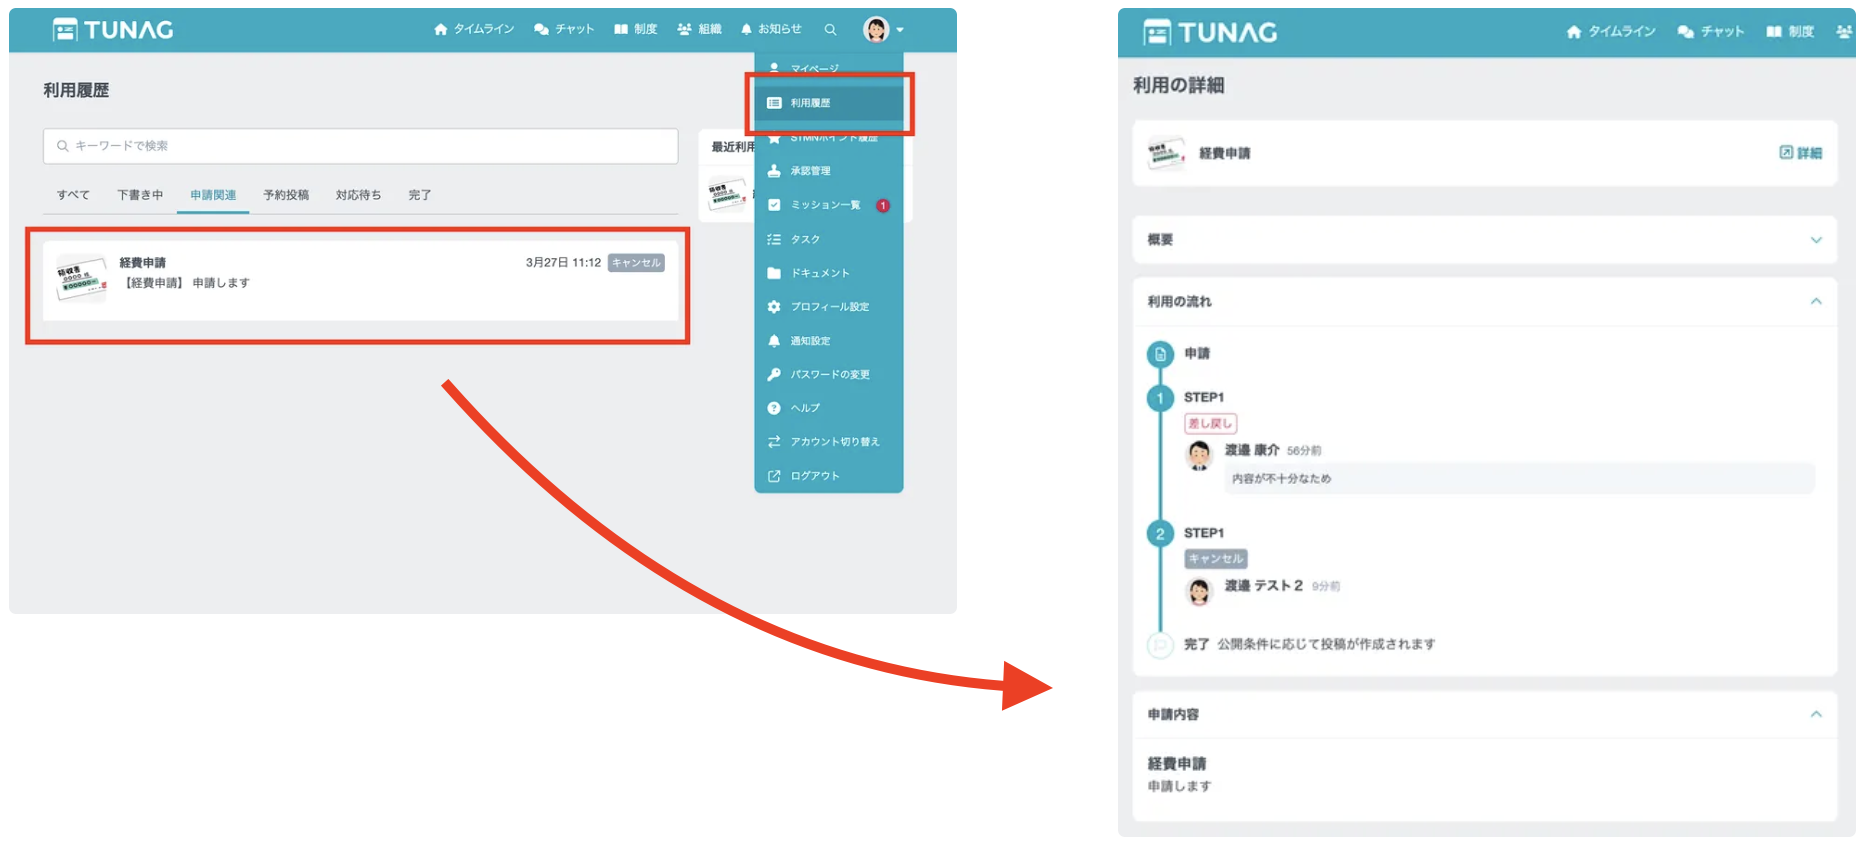Open the 経費申請 entry dated 3月27日
Screen dimensions: 1864x846
[358, 280]
